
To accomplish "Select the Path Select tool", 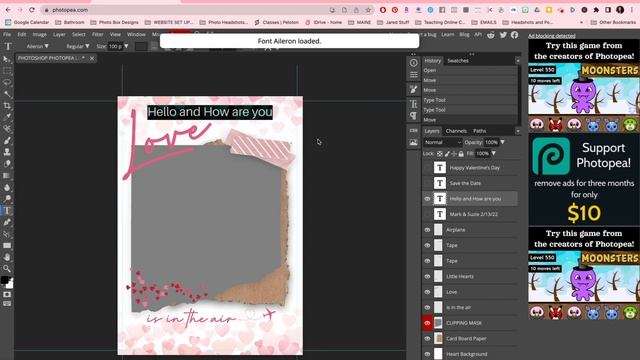I will [x=7, y=234].
